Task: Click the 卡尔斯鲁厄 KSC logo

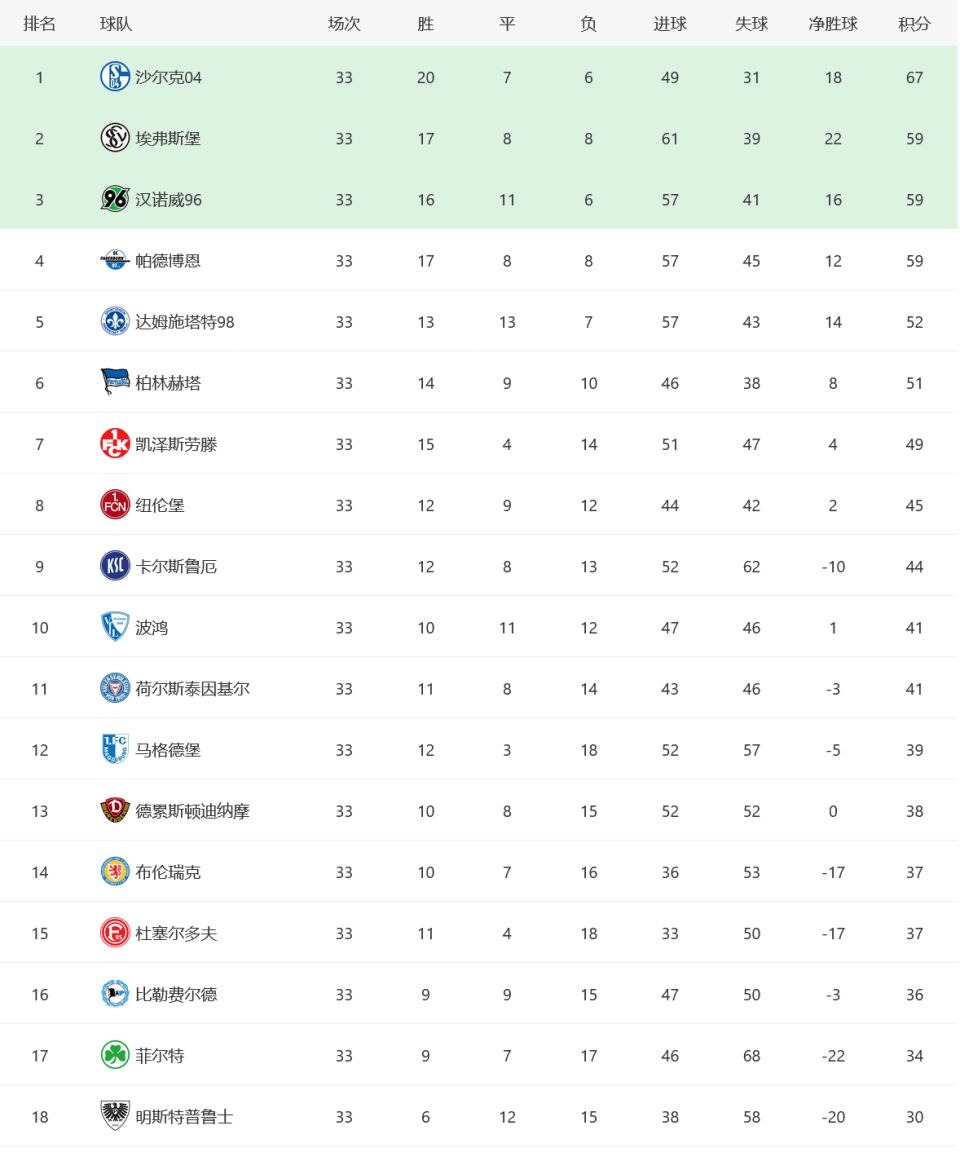Action: tap(115, 566)
